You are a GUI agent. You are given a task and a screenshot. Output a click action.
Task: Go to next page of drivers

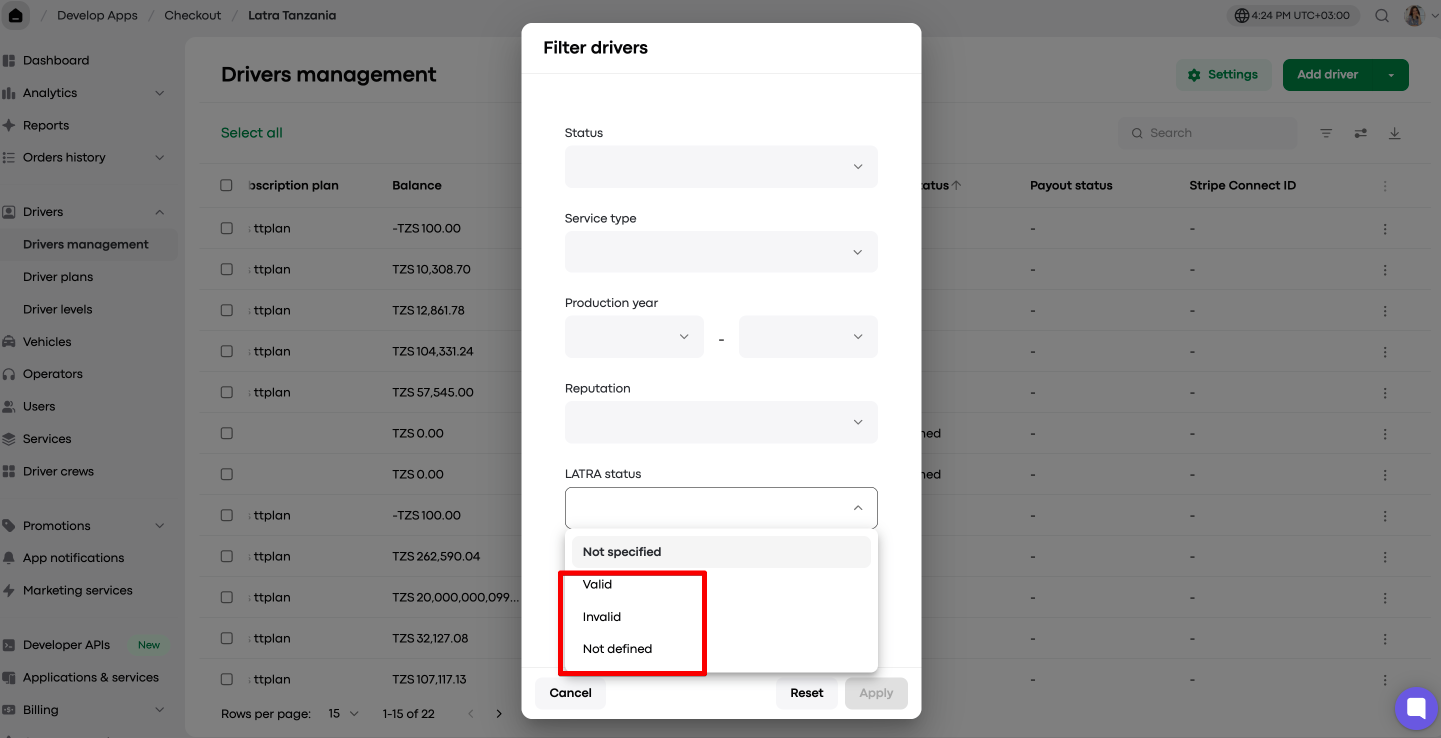coord(499,714)
